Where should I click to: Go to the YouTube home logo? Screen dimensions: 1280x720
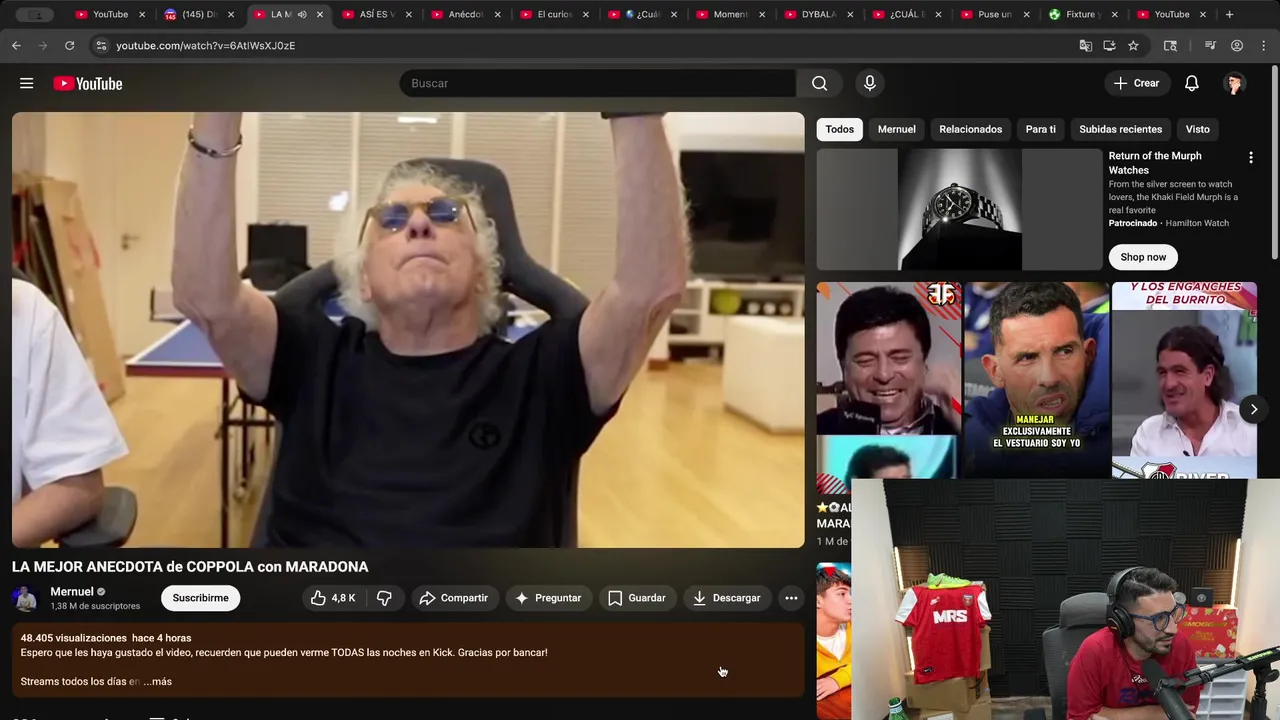click(88, 84)
